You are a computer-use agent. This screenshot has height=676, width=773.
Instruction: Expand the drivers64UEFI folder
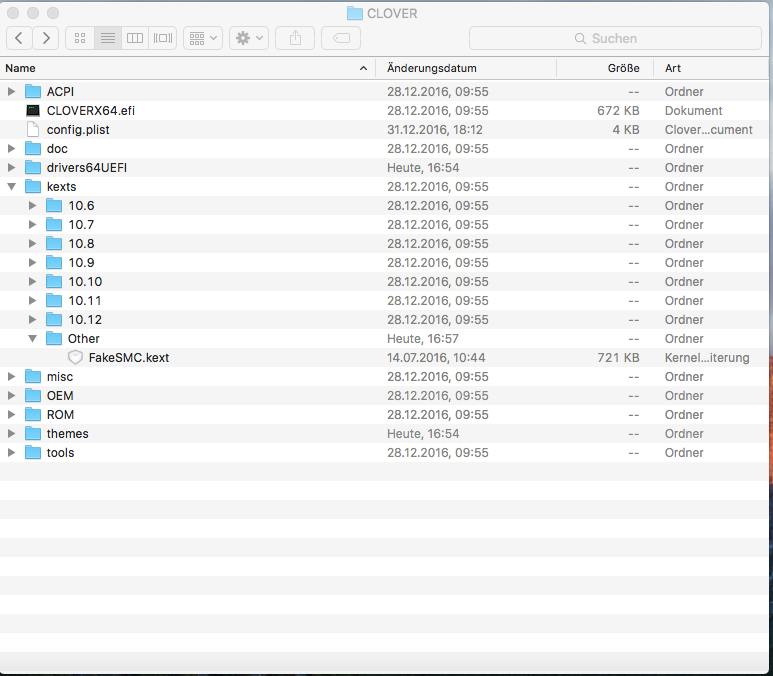point(11,167)
